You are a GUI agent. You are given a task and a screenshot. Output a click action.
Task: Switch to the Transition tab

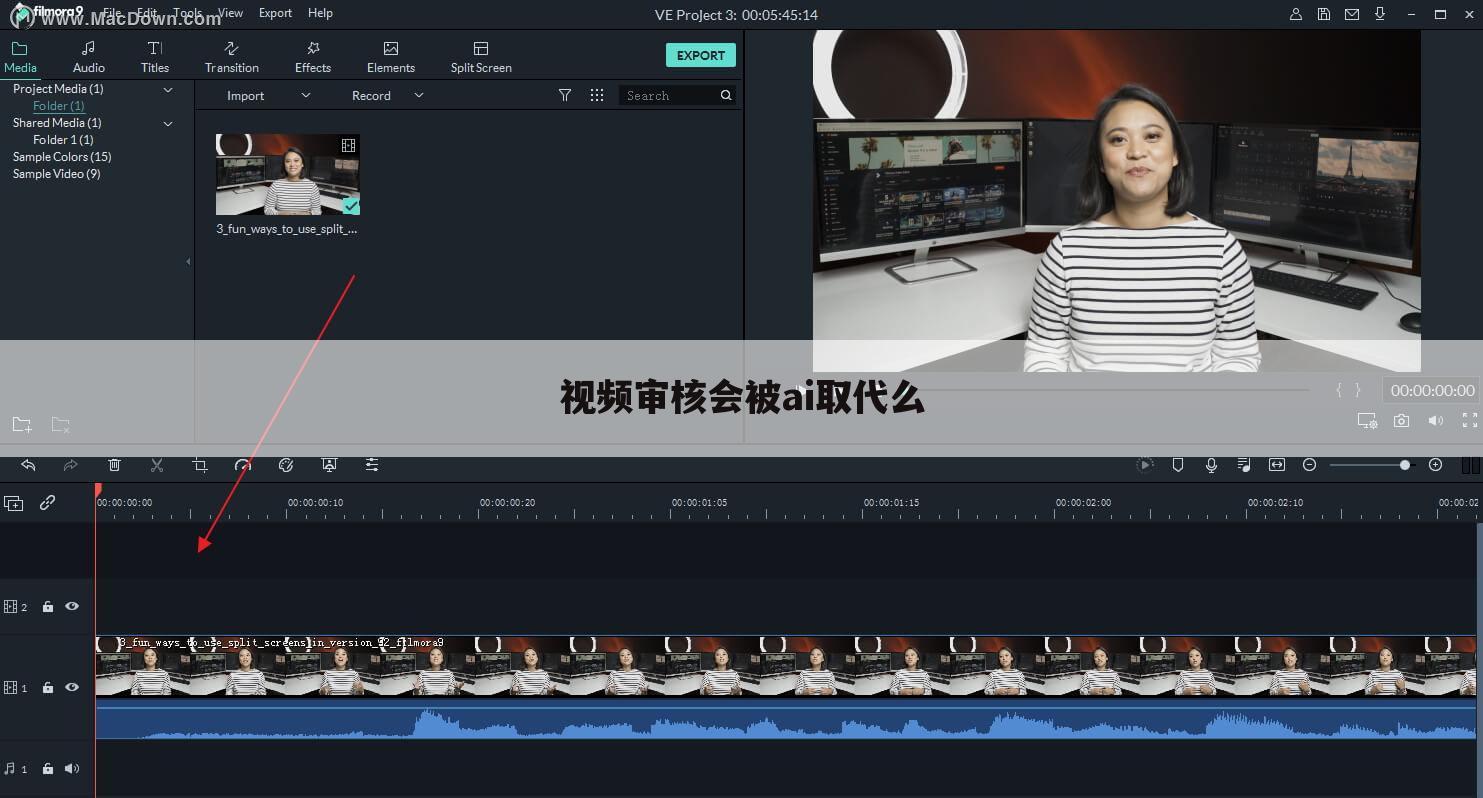tap(232, 57)
